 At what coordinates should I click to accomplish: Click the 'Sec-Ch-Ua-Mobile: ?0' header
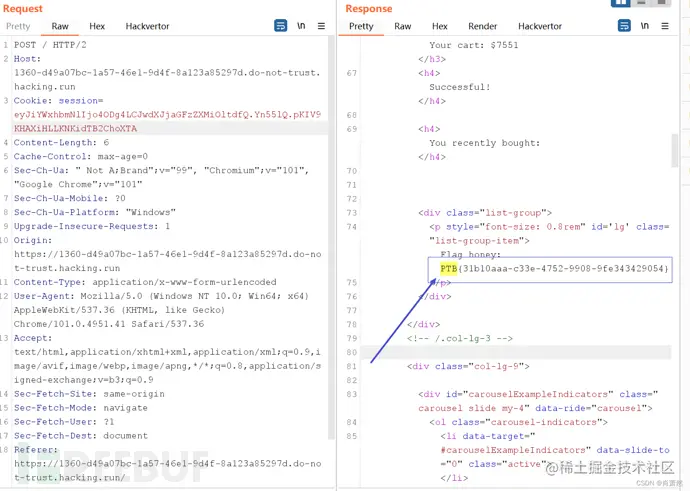70,198
